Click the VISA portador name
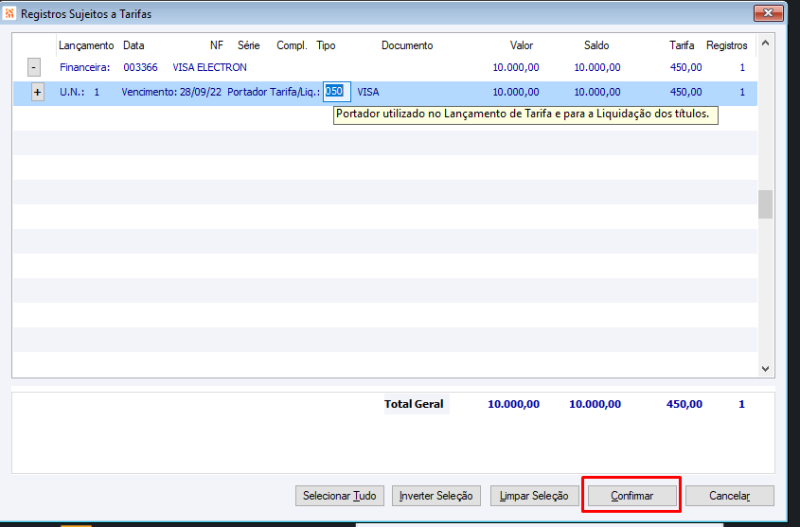The width and height of the screenshot is (800, 527). pyautogui.click(x=368, y=92)
